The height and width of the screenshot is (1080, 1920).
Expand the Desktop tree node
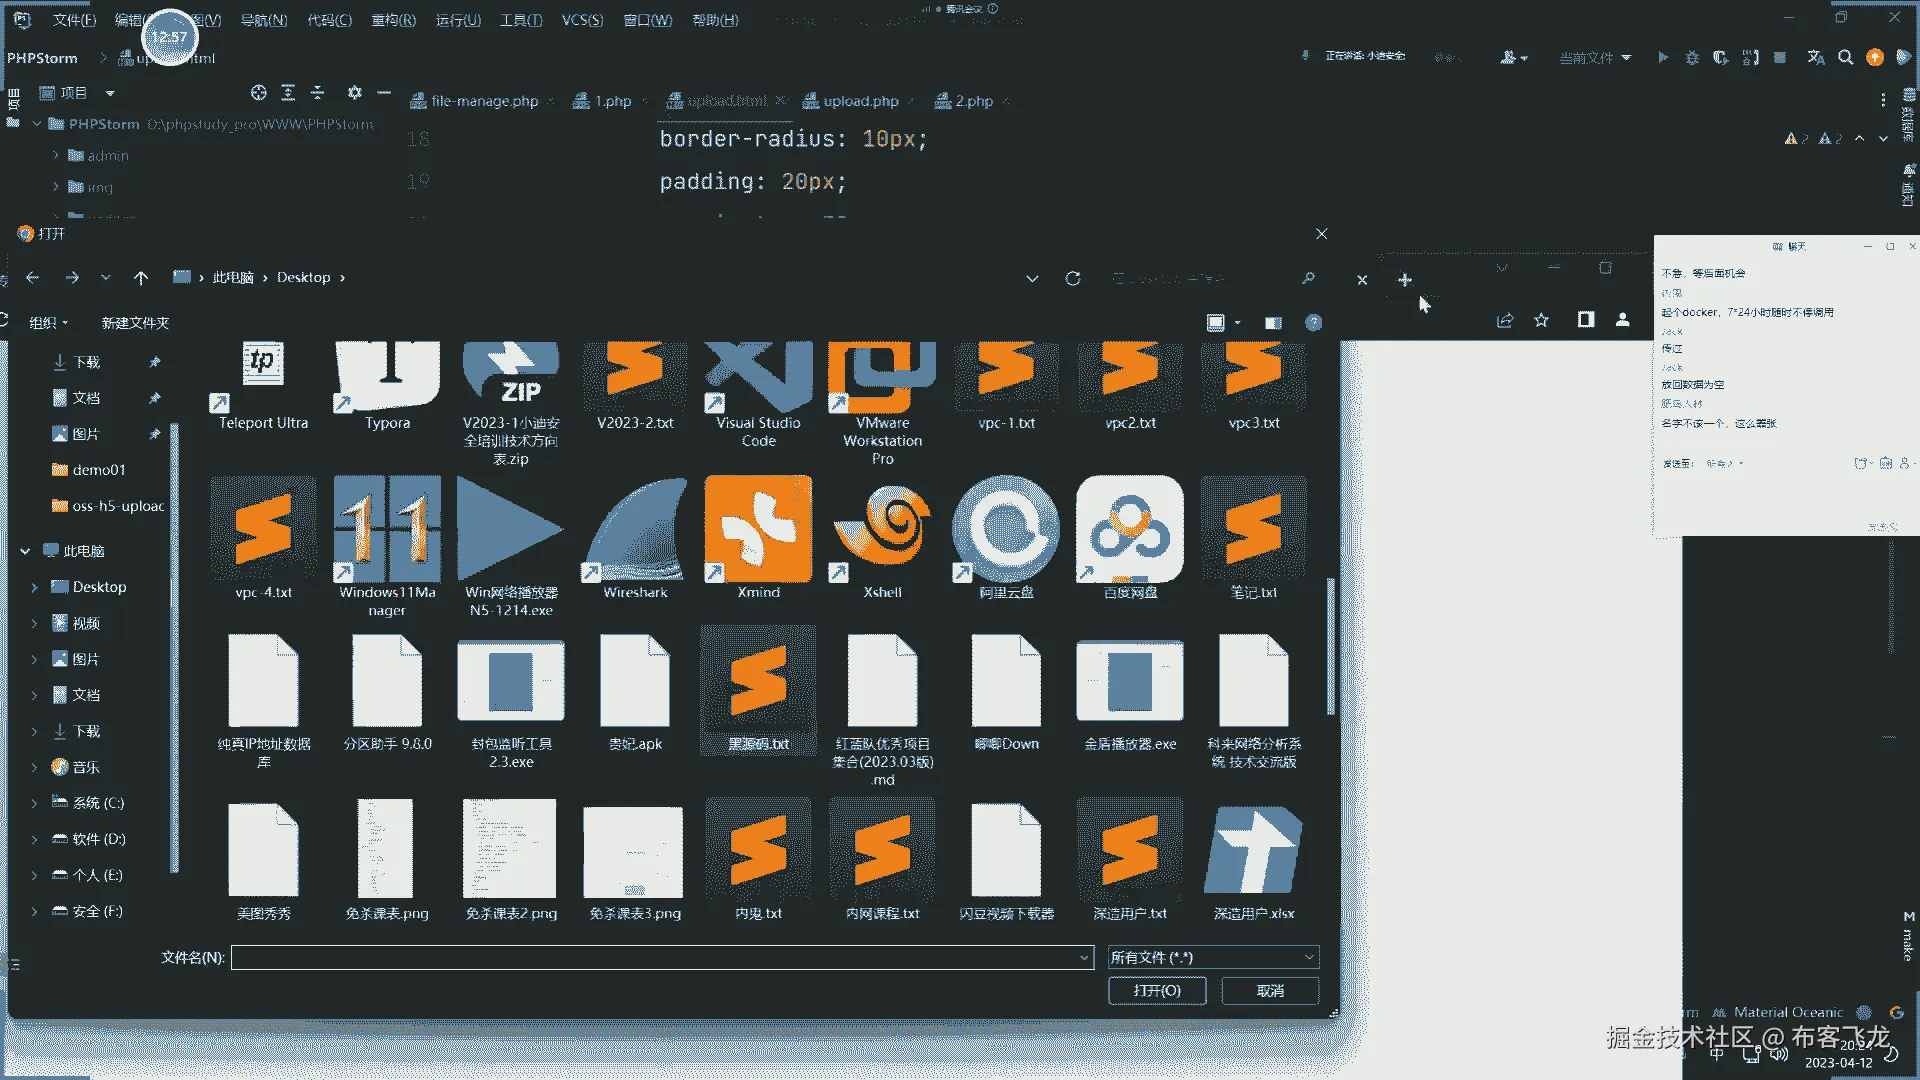click(34, 588)
